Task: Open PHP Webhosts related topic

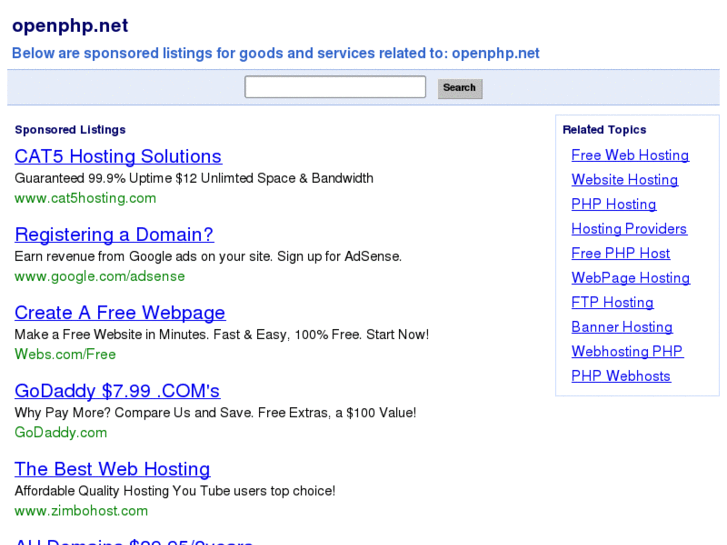Action: 621,376
